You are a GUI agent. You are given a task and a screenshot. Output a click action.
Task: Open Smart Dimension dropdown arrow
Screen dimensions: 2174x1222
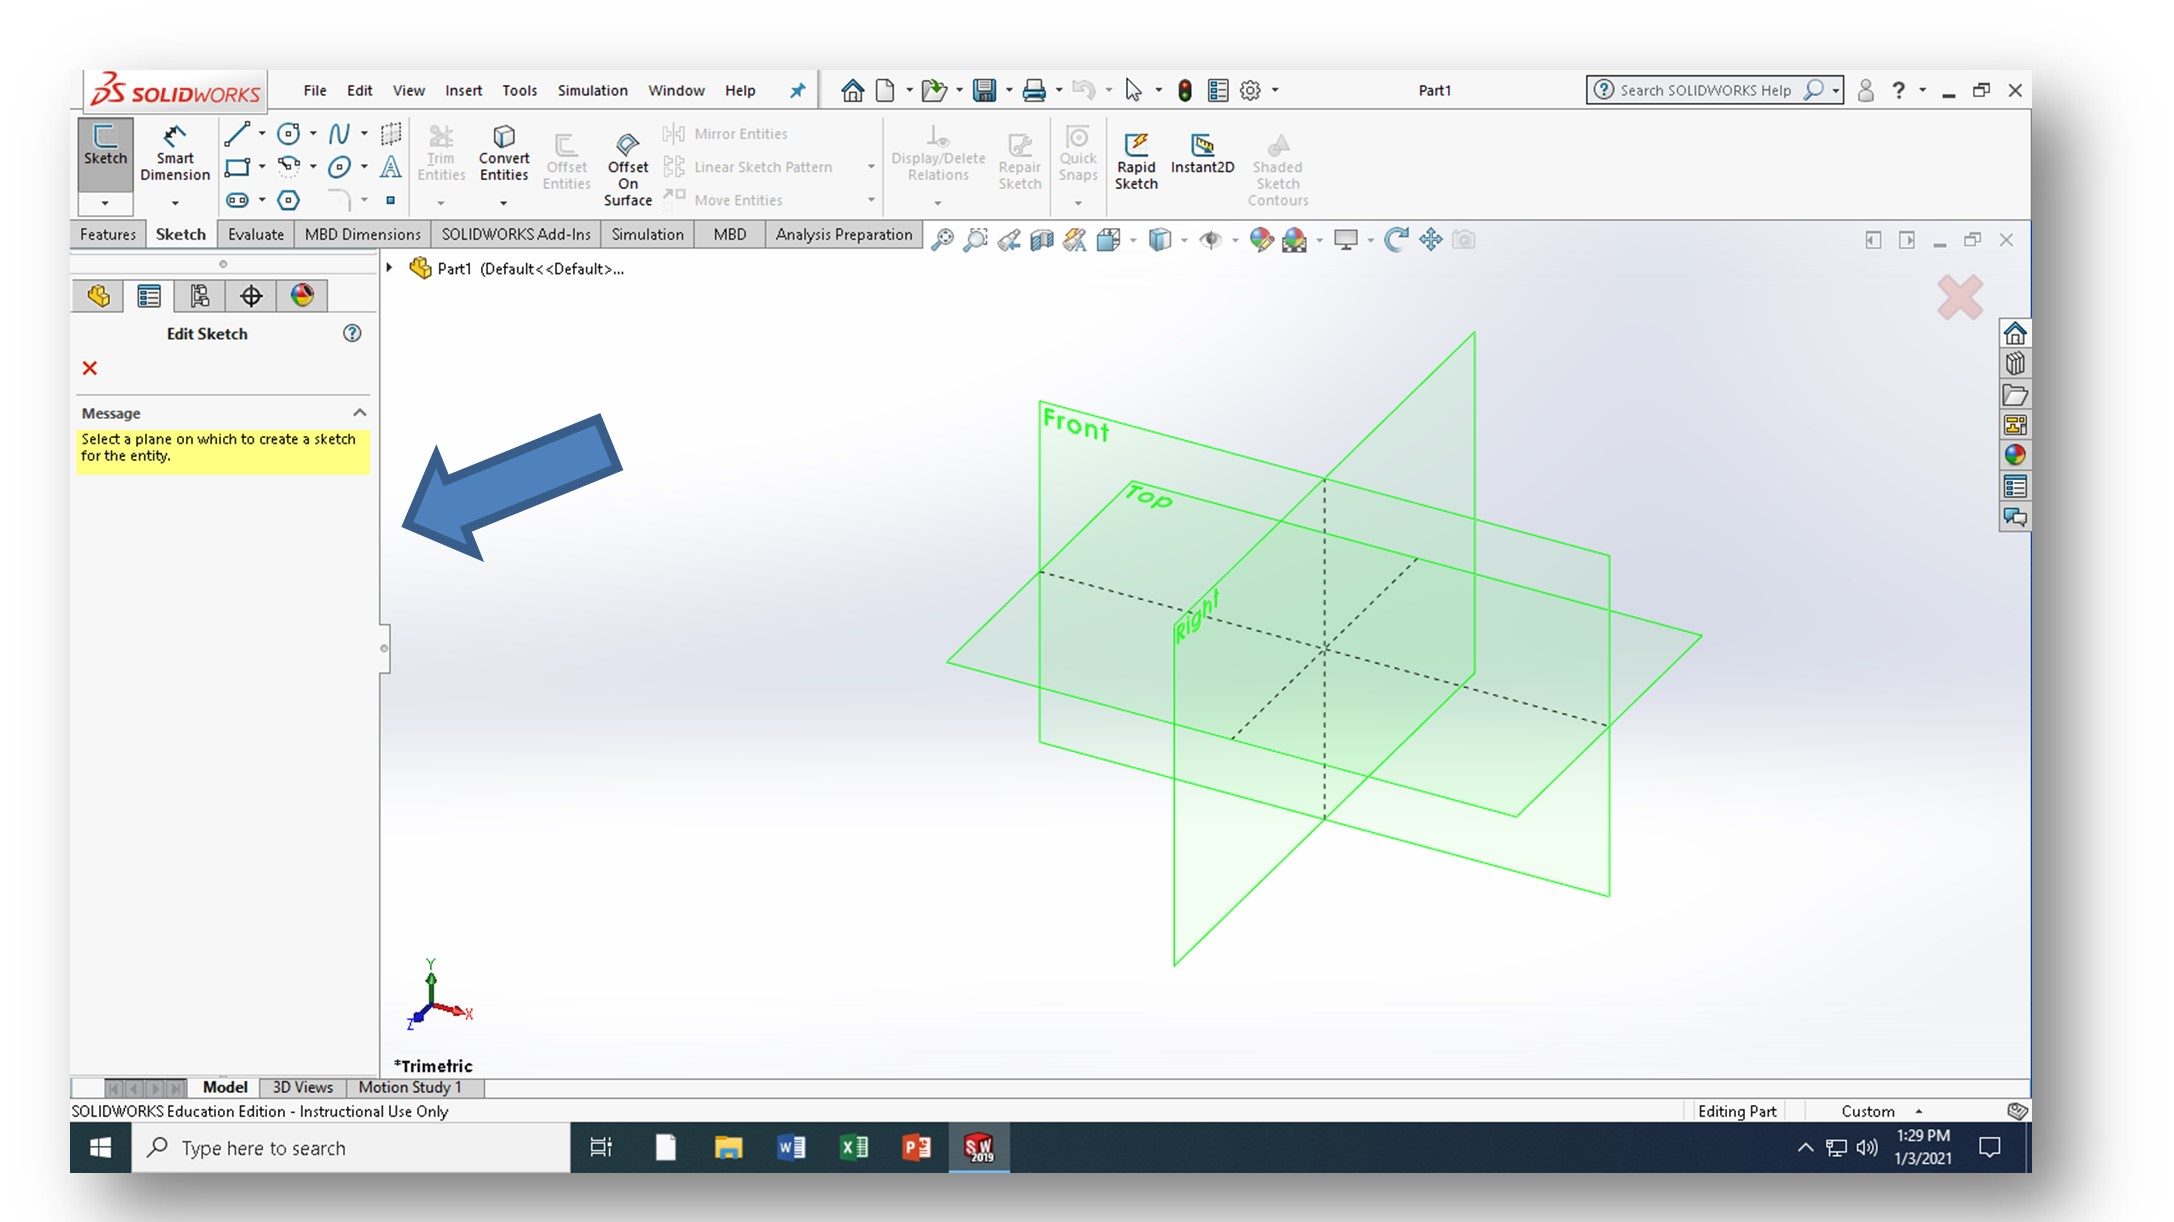pos(175,203)
